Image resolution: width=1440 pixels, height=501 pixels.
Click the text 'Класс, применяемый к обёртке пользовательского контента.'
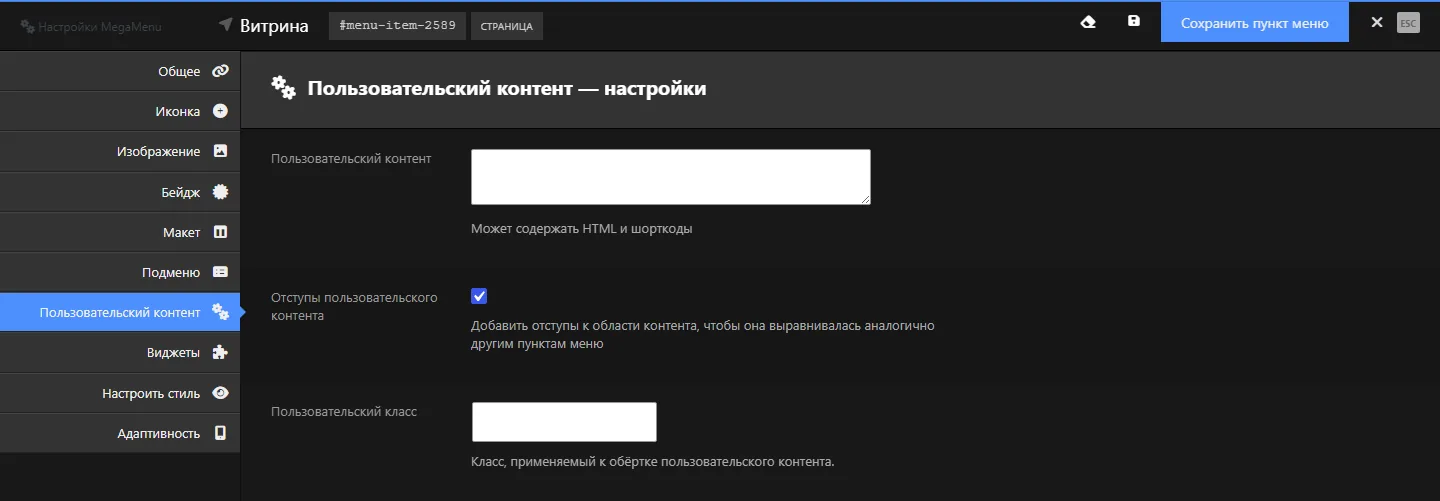click(x=652, y=462)
